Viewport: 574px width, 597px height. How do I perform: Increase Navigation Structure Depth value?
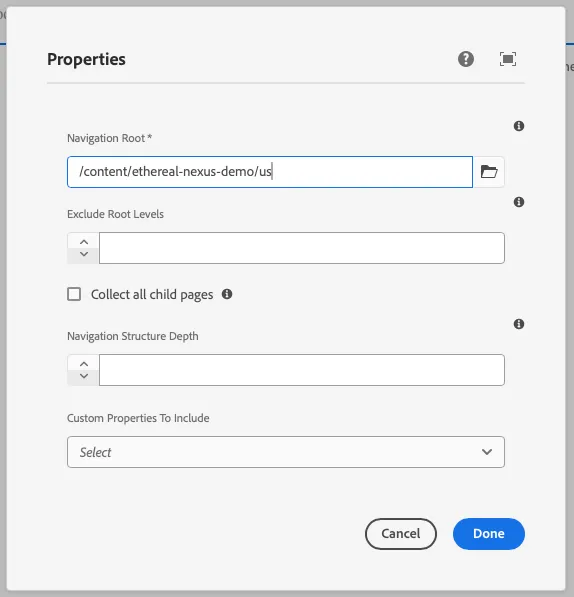click(84, 364)
